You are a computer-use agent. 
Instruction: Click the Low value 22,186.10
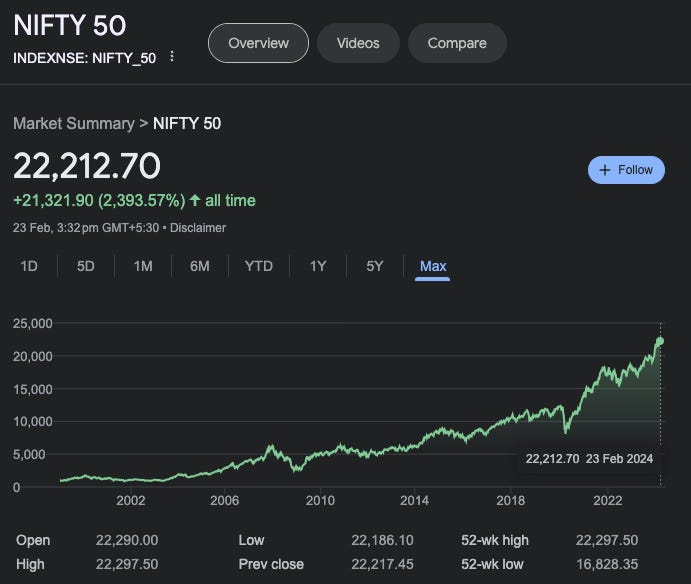pyautogui.click(x=383, y=540)
